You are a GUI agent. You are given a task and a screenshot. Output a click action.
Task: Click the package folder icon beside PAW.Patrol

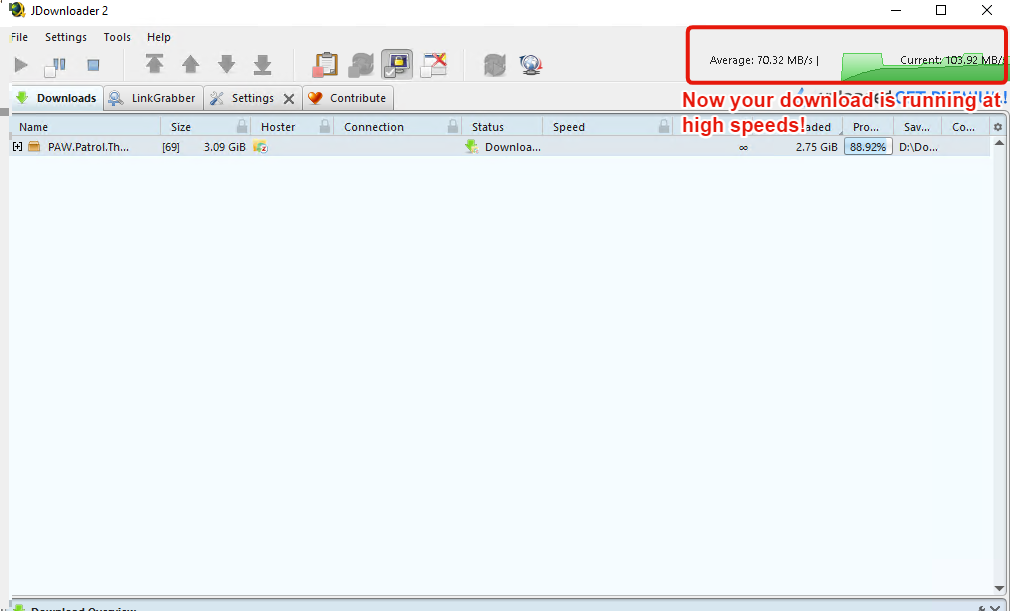click(x=34, y=147)
